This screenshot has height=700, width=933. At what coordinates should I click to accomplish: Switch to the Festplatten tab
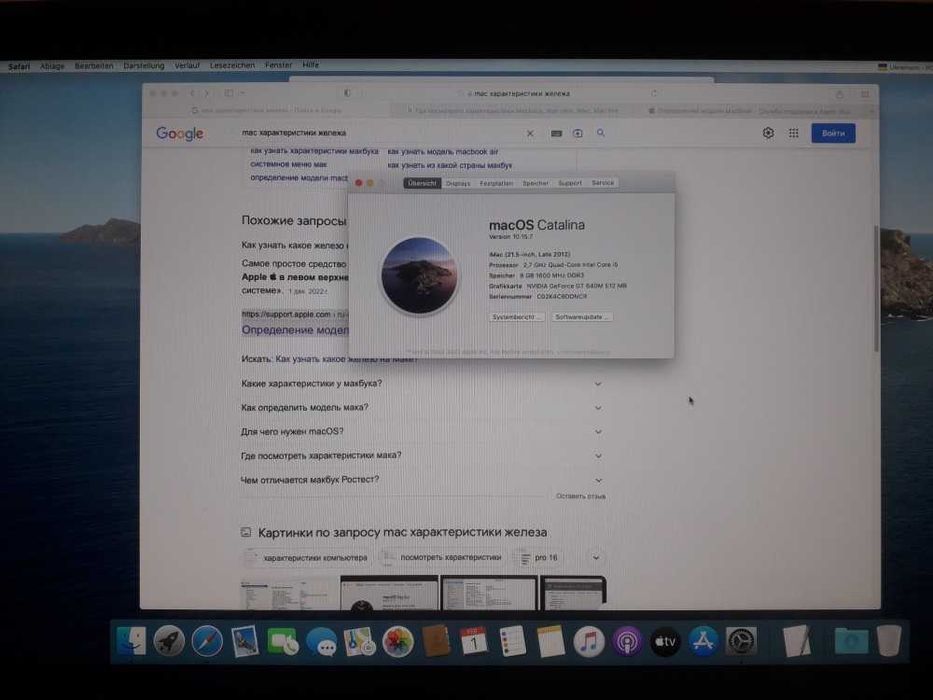pos(496,183)
